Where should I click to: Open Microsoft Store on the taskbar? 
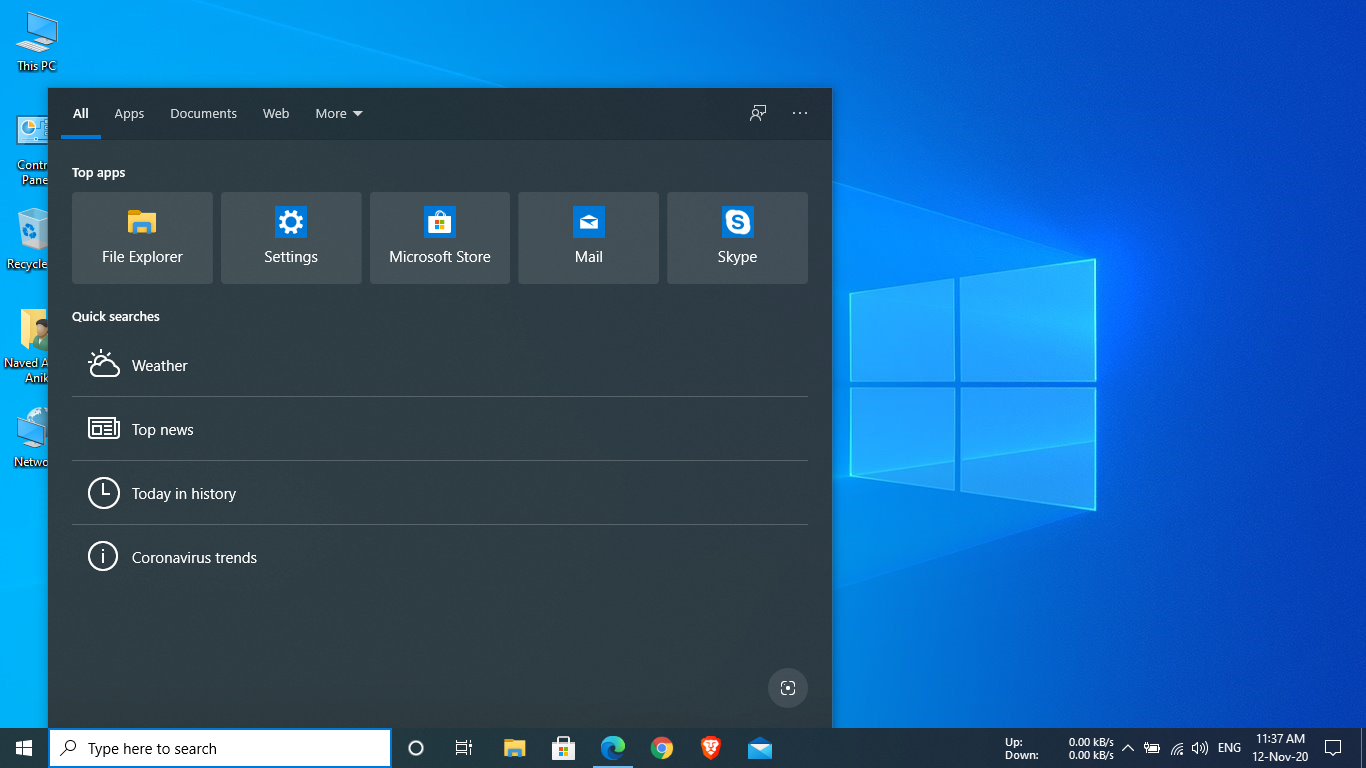(x=563, y=748)
